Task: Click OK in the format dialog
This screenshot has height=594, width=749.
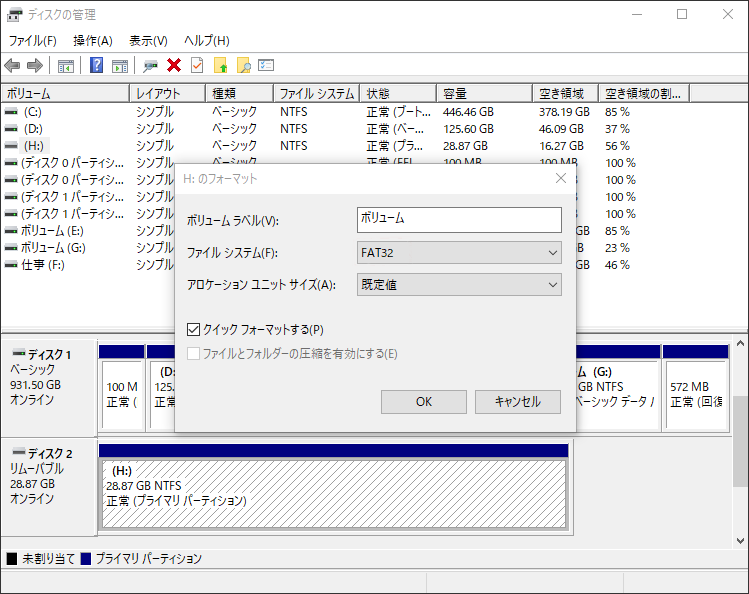Action: 424,402
